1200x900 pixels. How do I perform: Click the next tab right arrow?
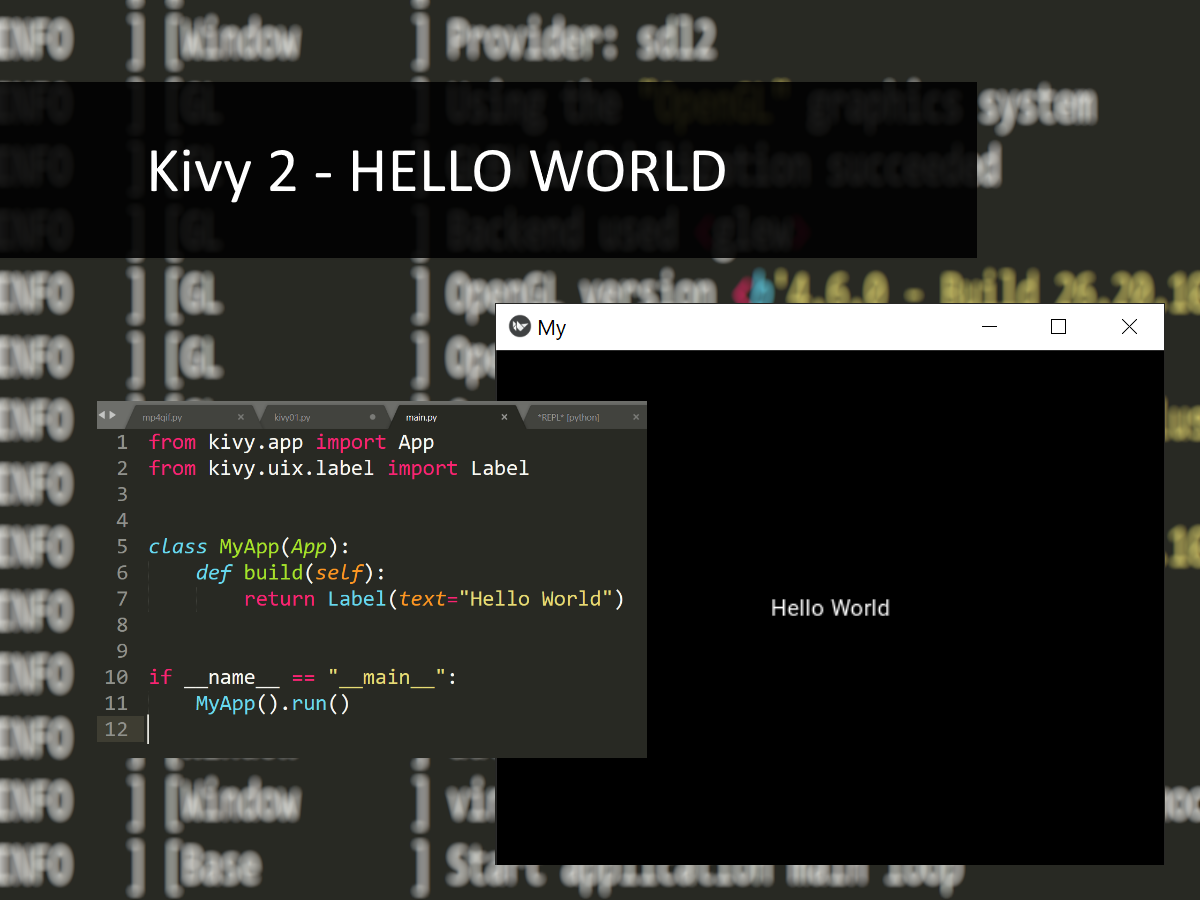pyautogui.click(x=113, y=415)
